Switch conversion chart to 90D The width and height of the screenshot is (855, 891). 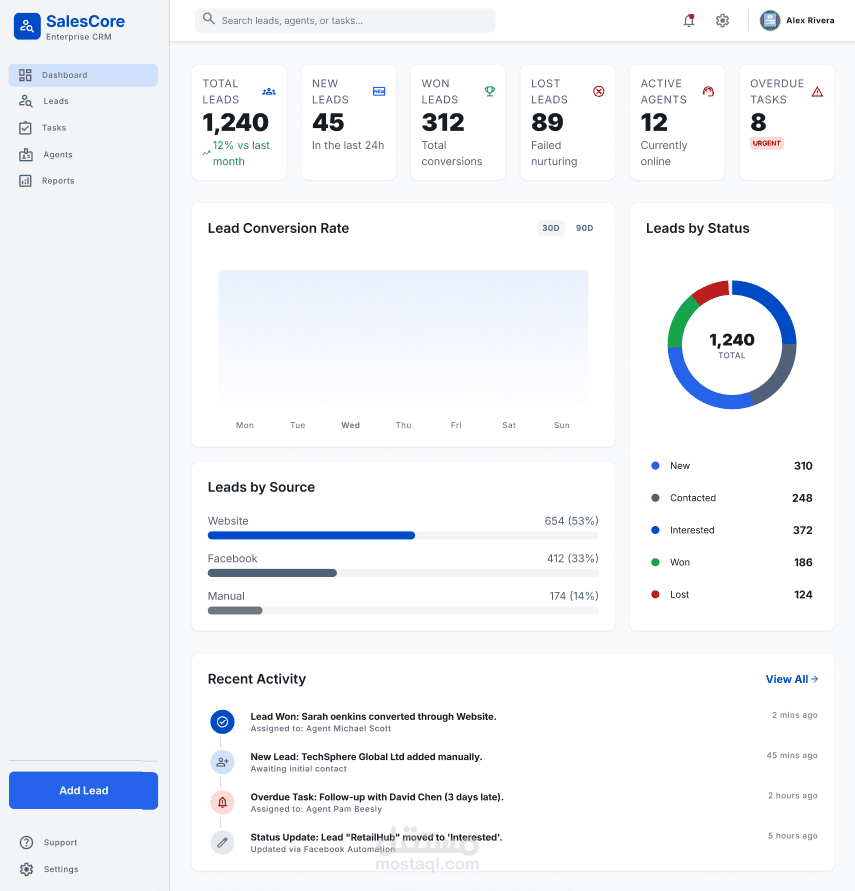(x=584, y=228)
